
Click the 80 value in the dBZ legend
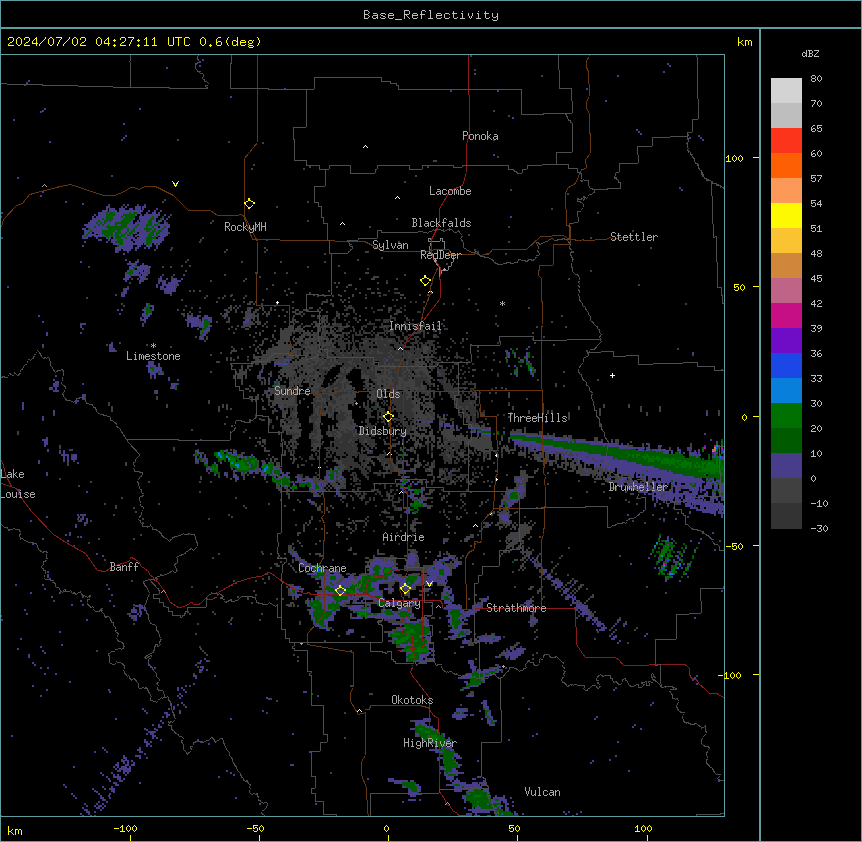[x=816, y=79]
